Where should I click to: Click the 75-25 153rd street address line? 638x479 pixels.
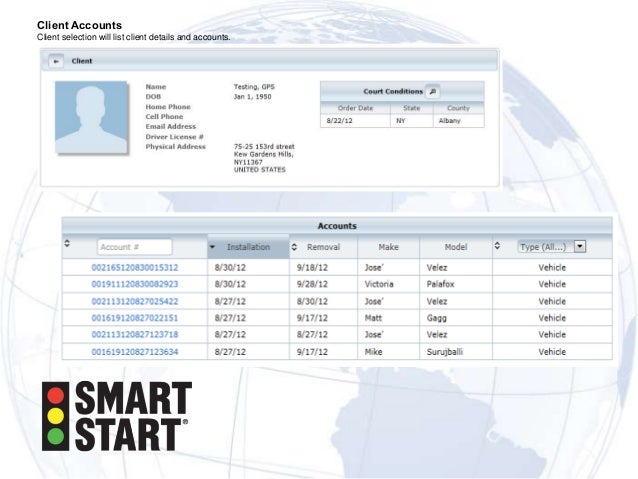pos(264,147)
